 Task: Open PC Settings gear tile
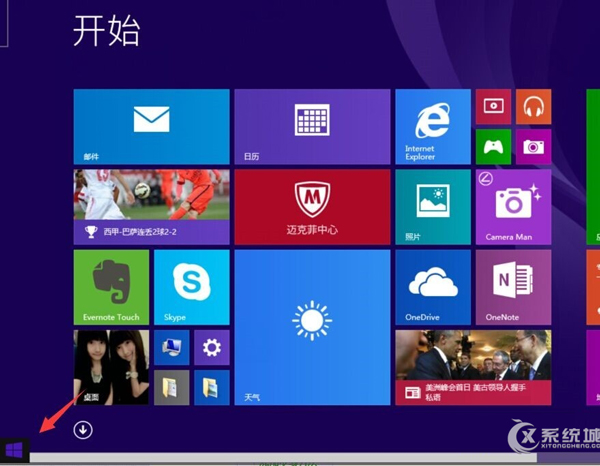click(212, 347)
